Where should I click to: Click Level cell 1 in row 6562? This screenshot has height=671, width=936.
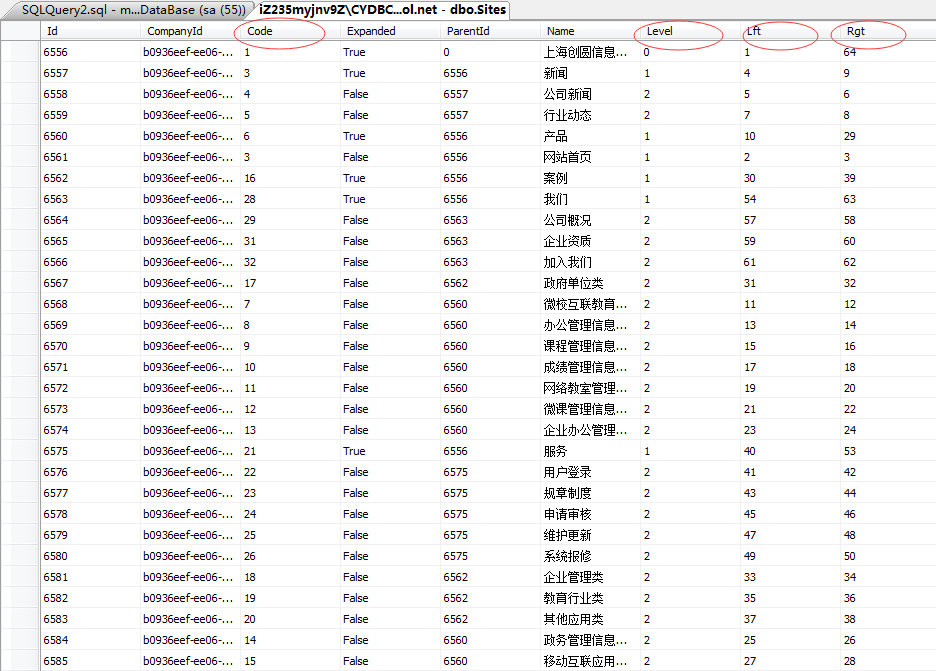691,178
